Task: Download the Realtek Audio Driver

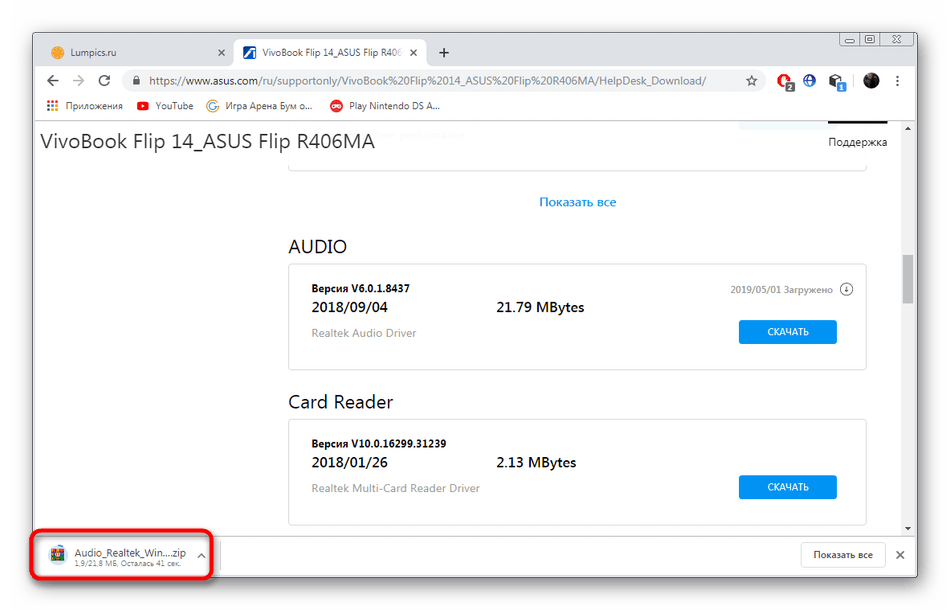Action: tap(788, 332)
